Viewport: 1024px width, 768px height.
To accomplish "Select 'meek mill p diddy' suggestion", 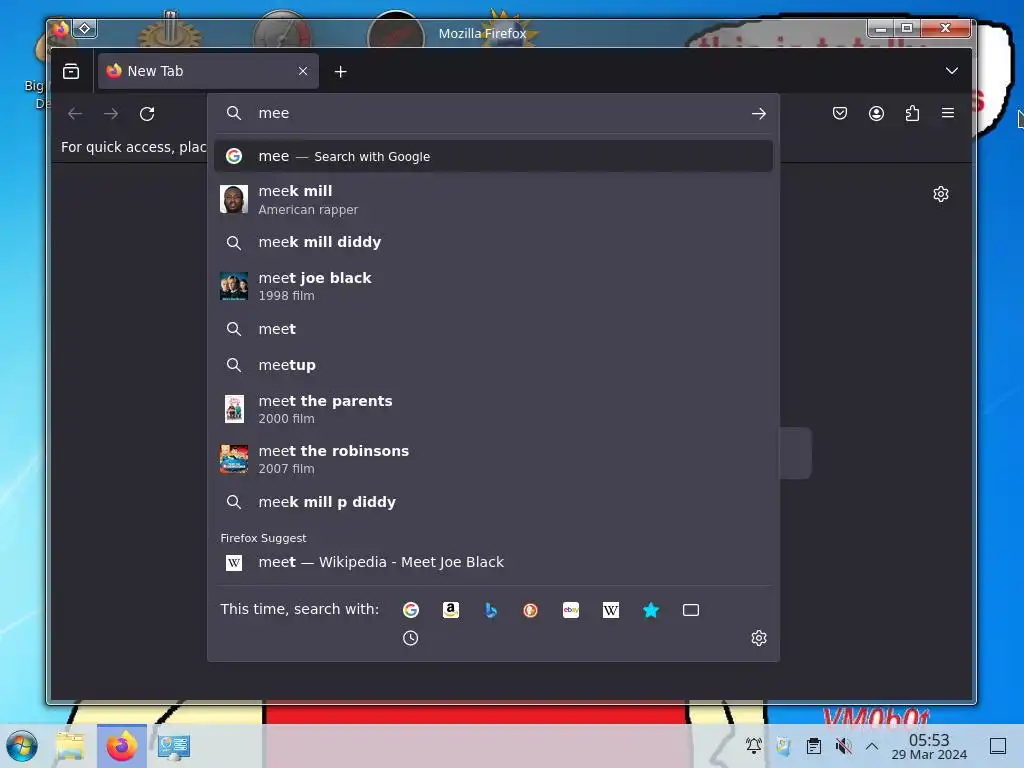I will (x=493, y=502).
